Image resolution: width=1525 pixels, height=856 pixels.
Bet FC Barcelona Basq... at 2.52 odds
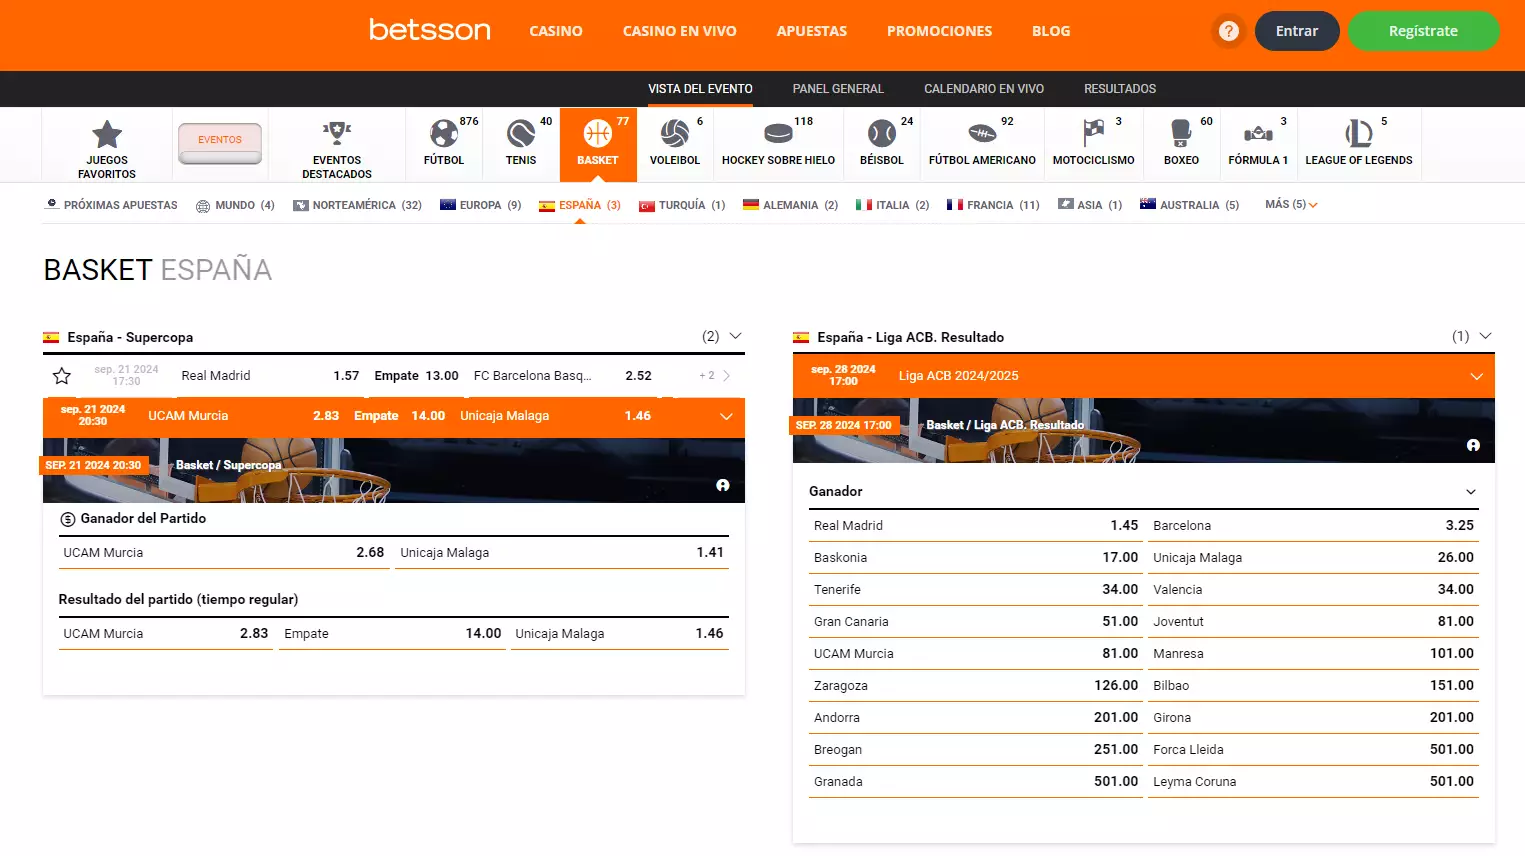coord(562,376)
